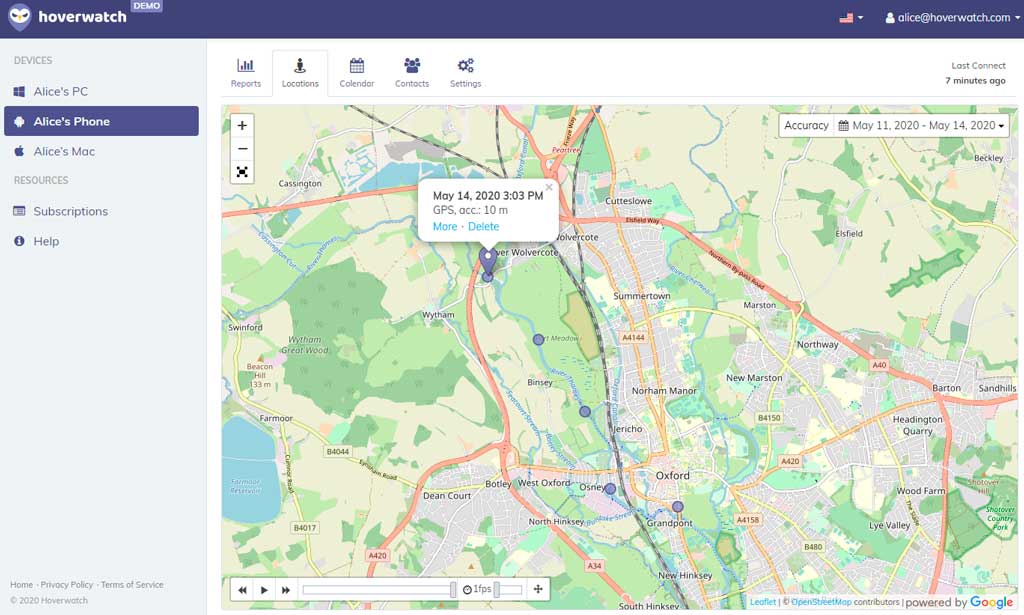Switch to the Reports tab

[245, 73]
